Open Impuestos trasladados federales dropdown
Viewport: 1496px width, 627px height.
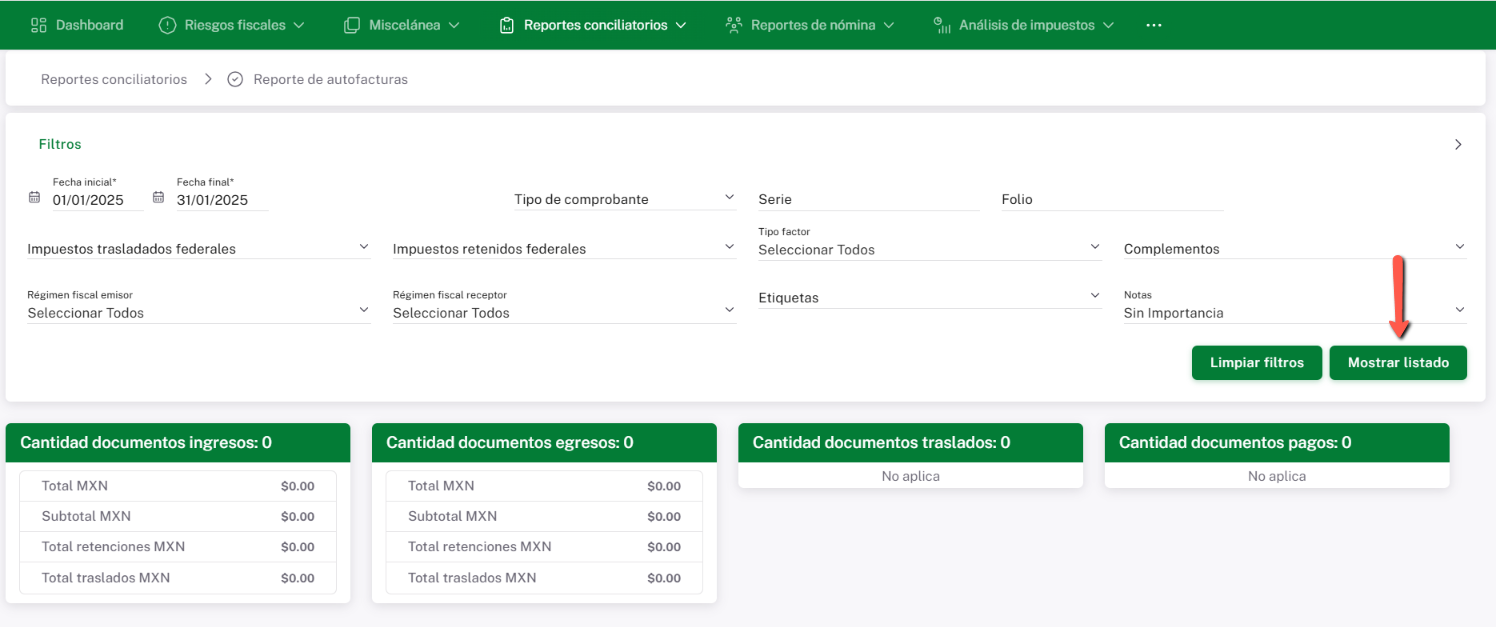coord(364,247)
